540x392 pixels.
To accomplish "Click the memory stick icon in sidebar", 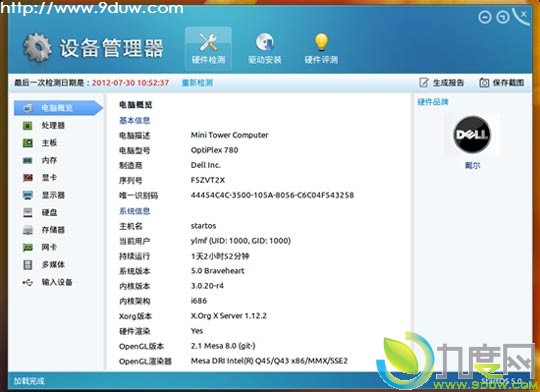I will pos(28,160).
